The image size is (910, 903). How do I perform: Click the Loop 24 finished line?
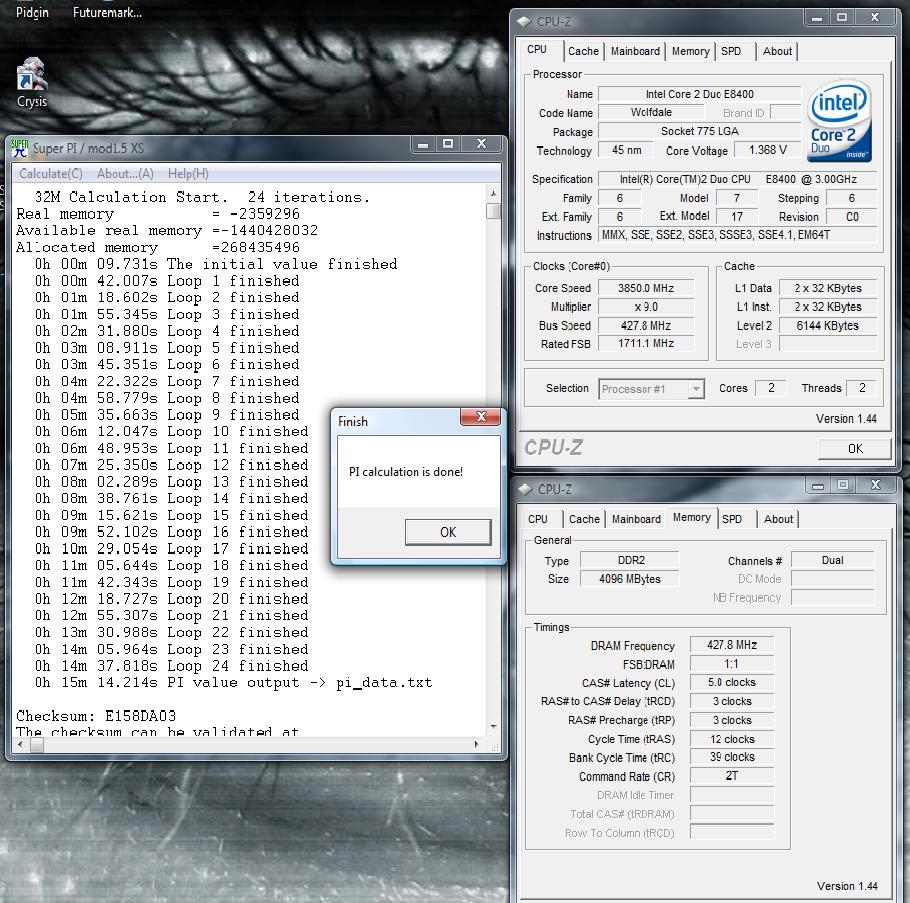click(172, 666)
